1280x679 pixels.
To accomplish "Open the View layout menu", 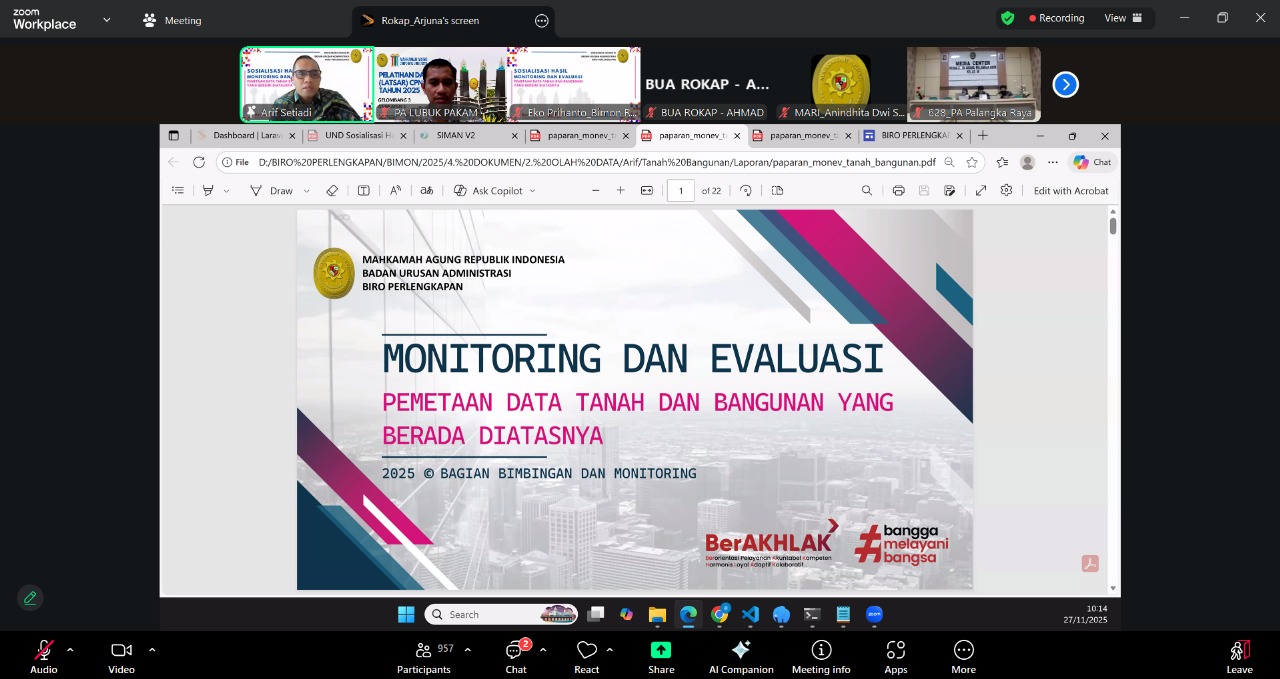I will pos(1120,18).
